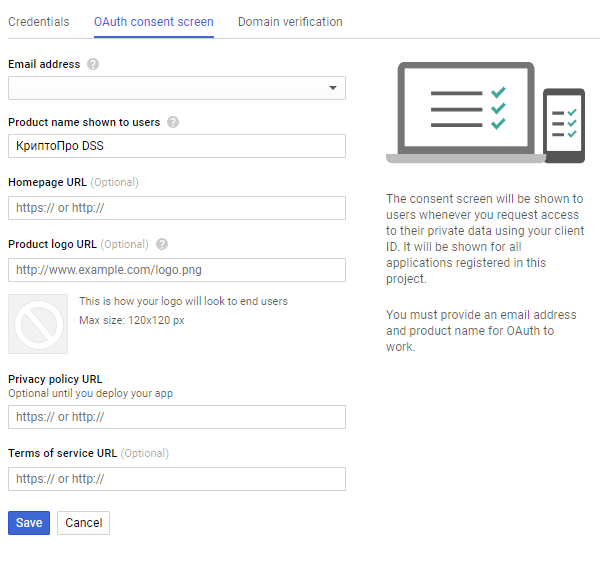The height and width of the screenshot is (566, 600).
Task: Select the Terms of service URL input
Action: [177, 479]
